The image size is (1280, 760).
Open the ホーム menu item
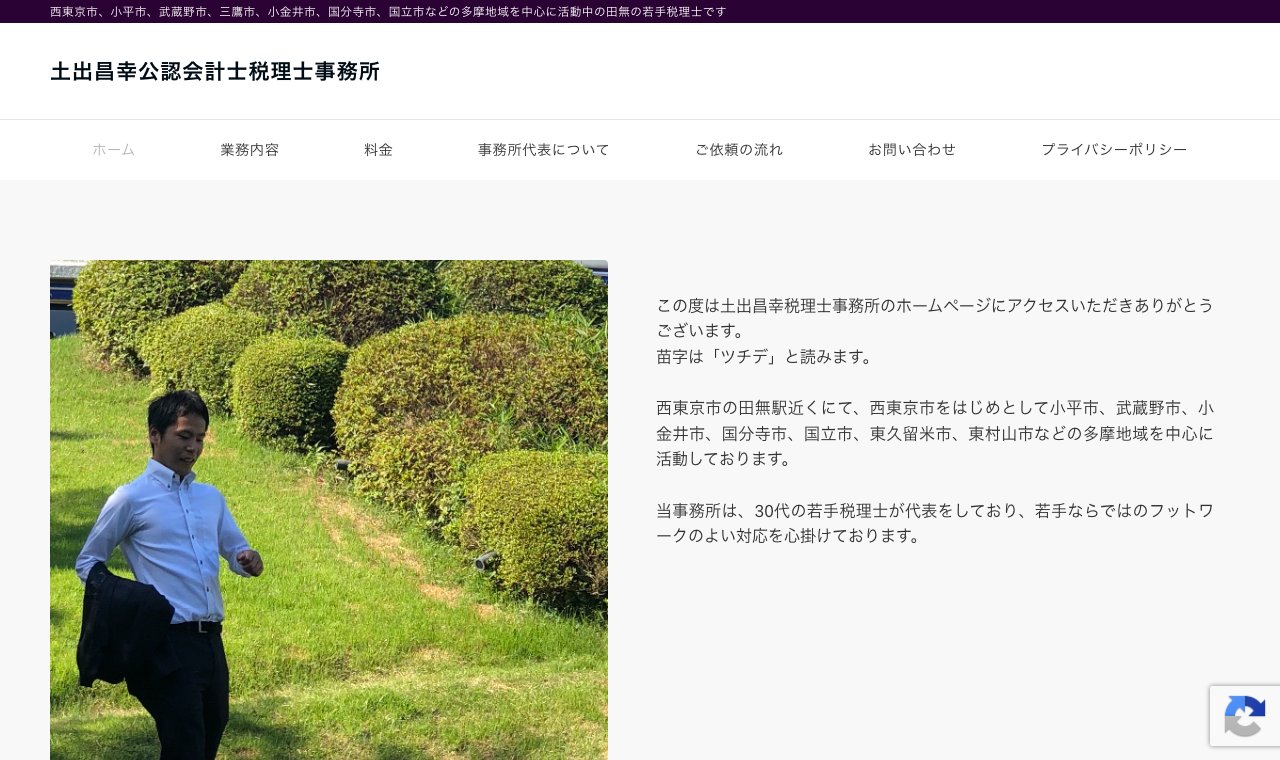[x=113, y=150]
